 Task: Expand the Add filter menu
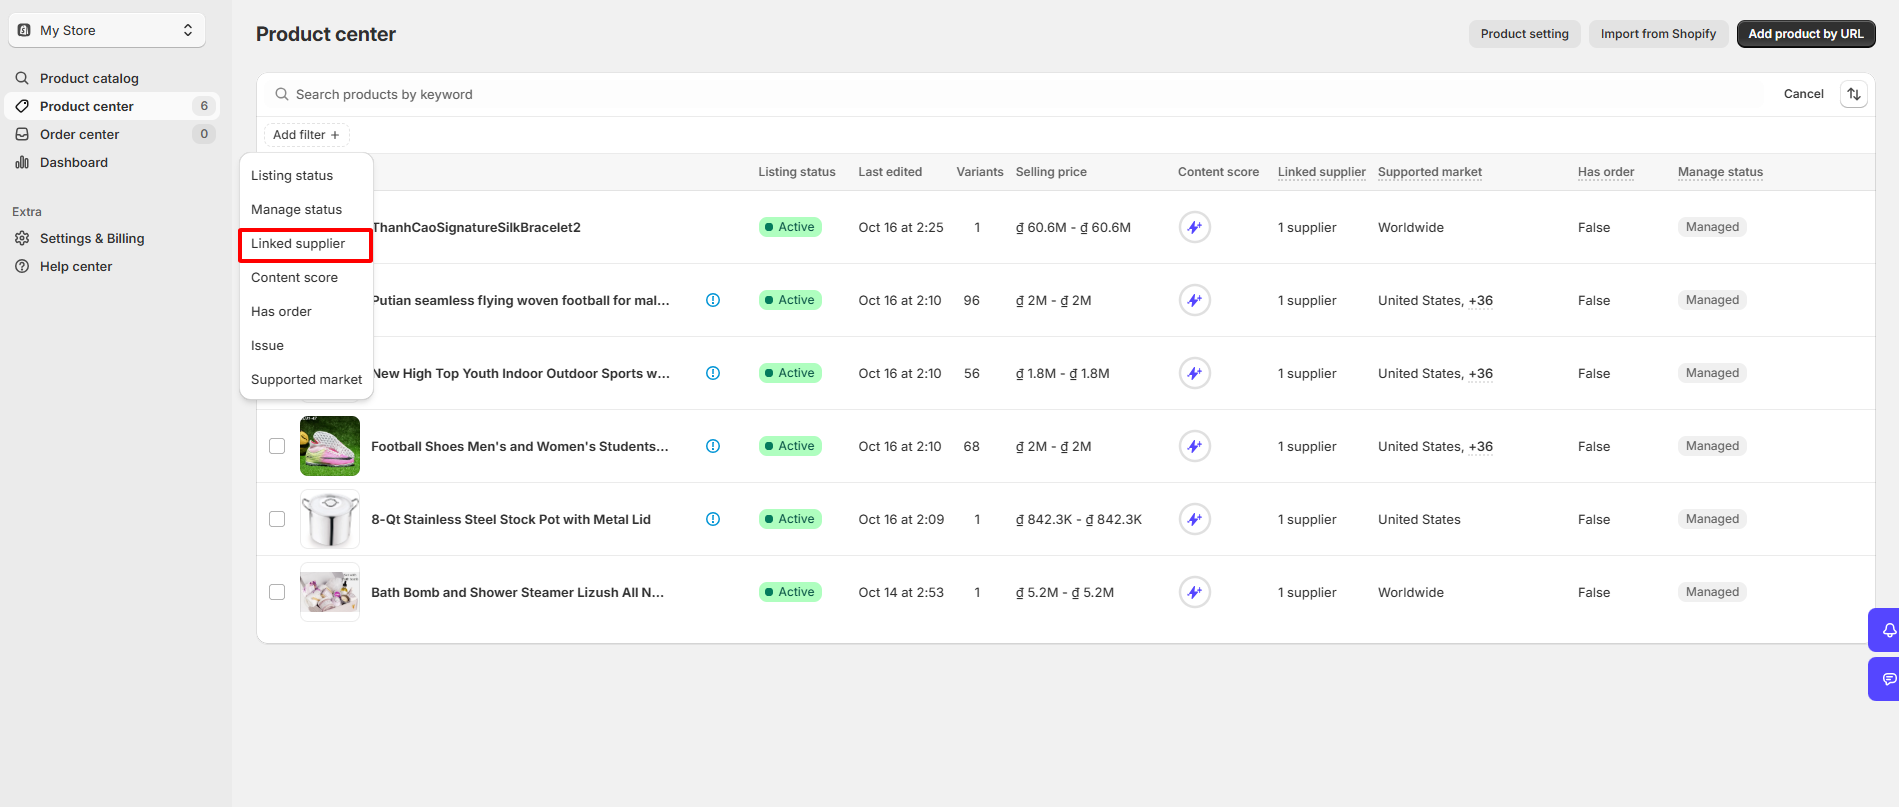(306, 135)
